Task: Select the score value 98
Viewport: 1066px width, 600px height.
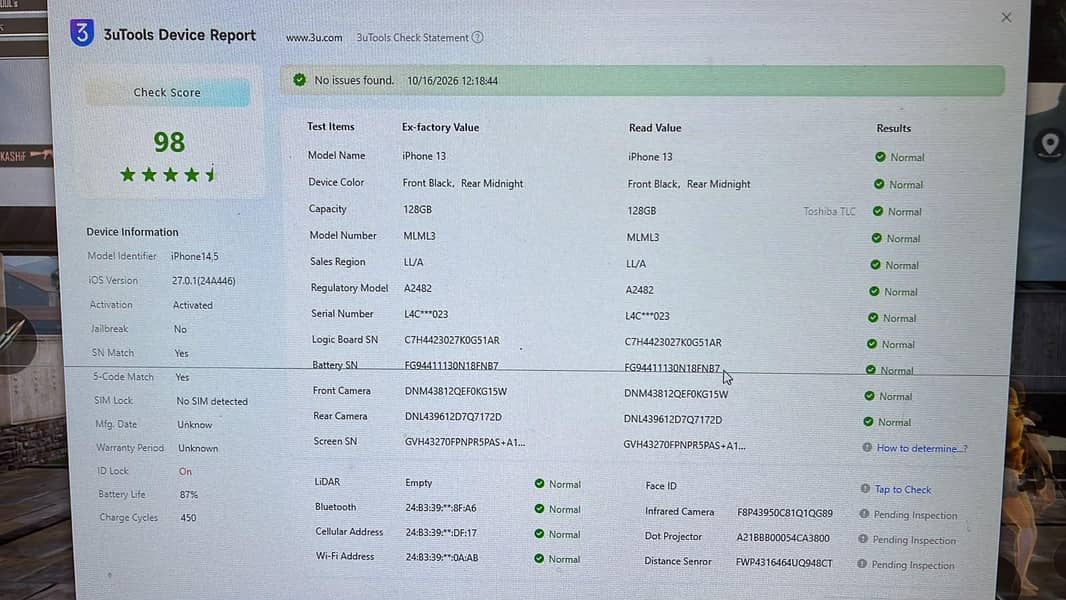Action: pyautogui.click(x=169, y=142)
